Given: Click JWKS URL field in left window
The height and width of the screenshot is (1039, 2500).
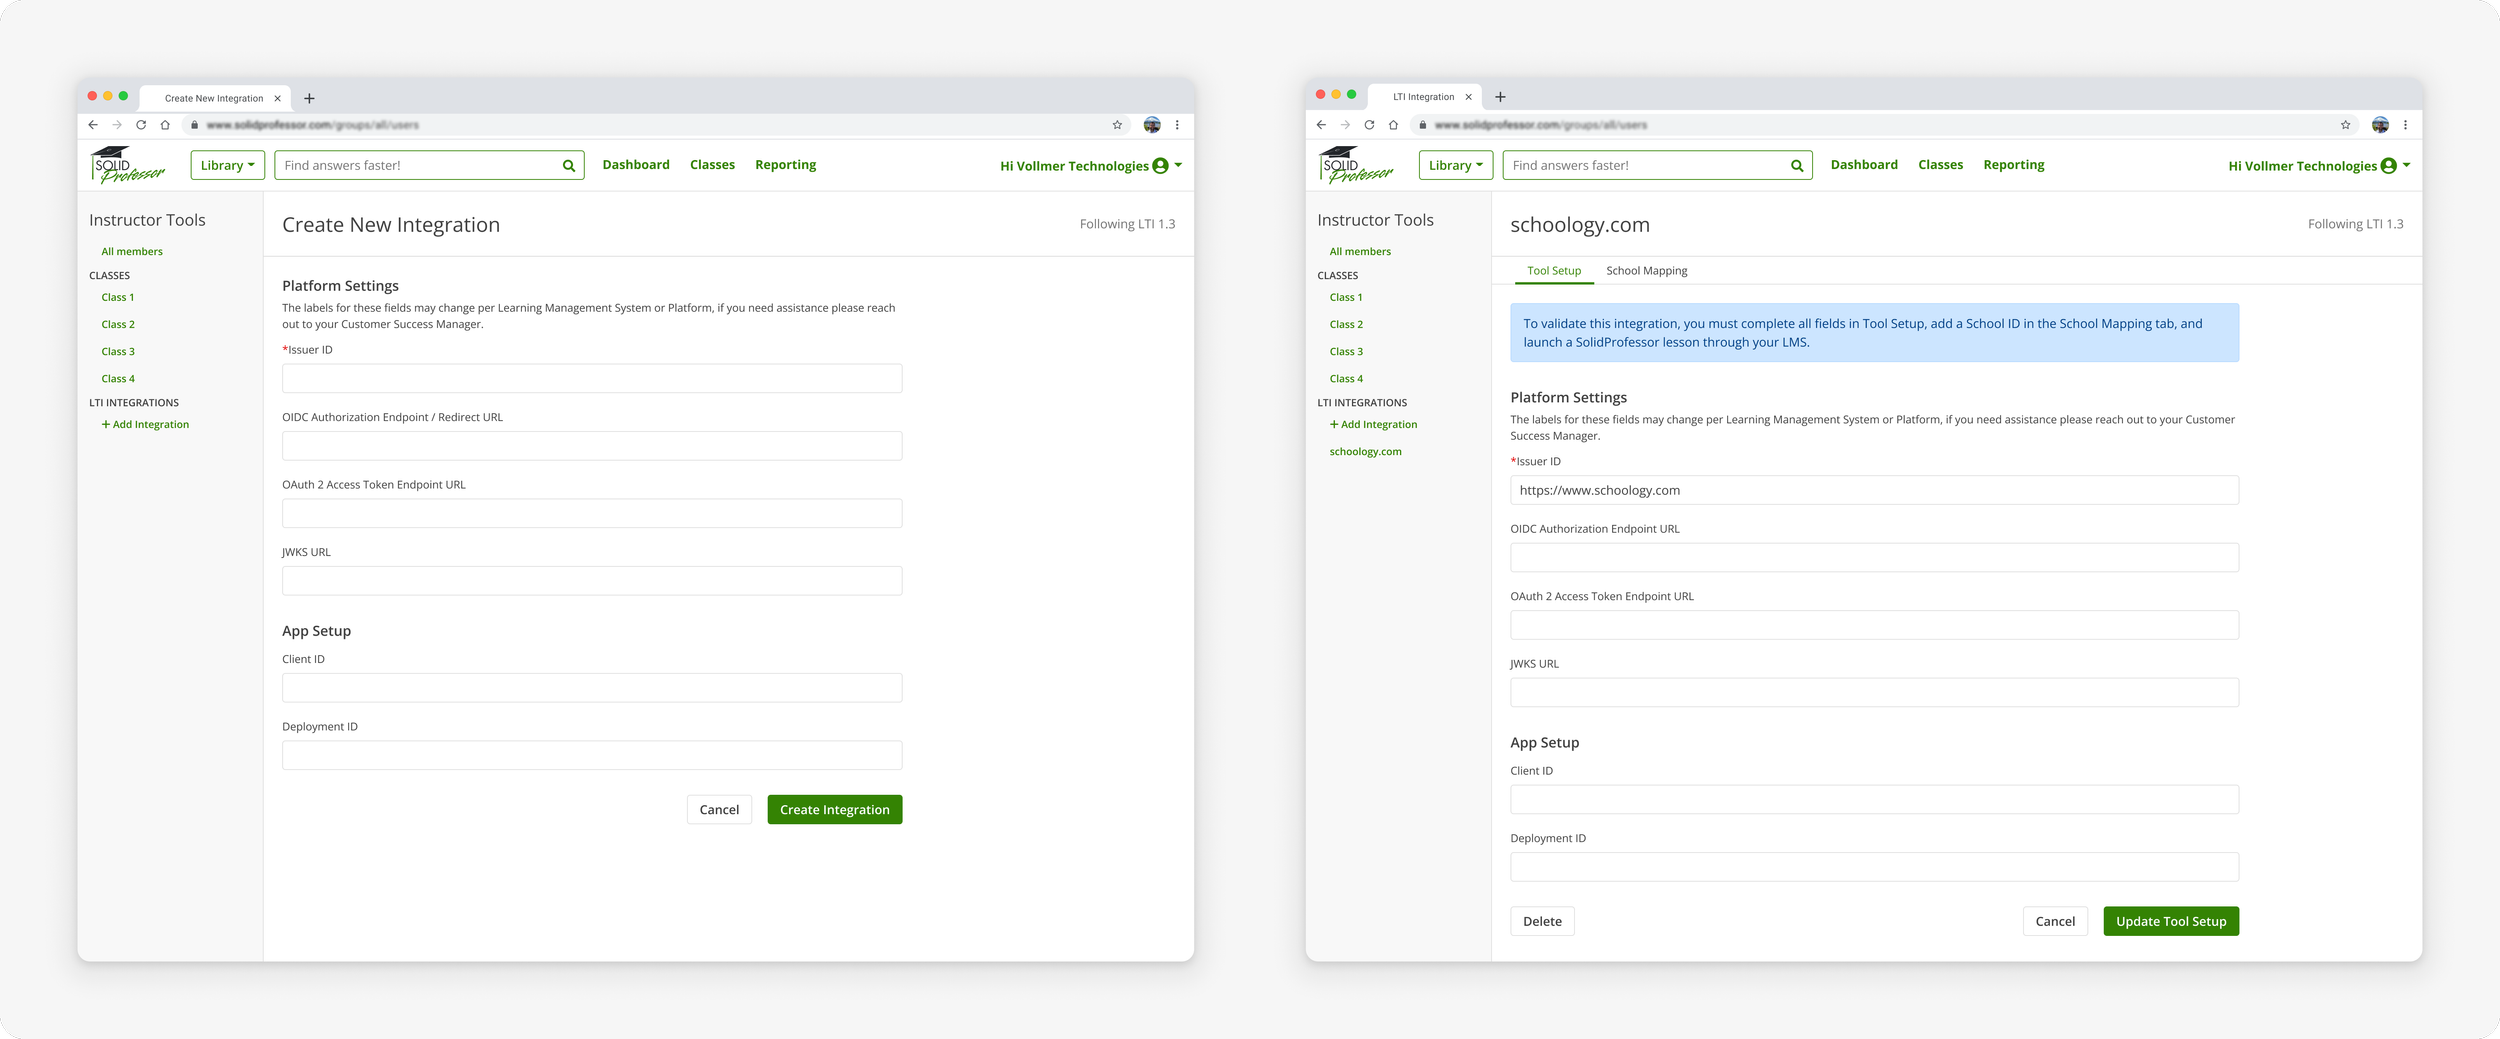Looking at the screenshot, I should 592,581.
